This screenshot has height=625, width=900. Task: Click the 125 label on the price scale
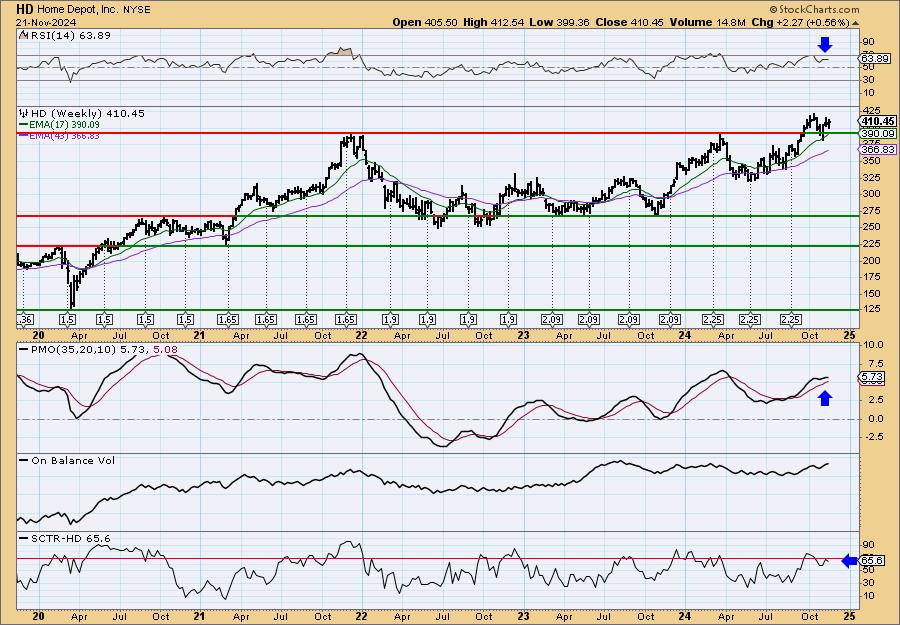pyautogui.click(x=871, y=310)
